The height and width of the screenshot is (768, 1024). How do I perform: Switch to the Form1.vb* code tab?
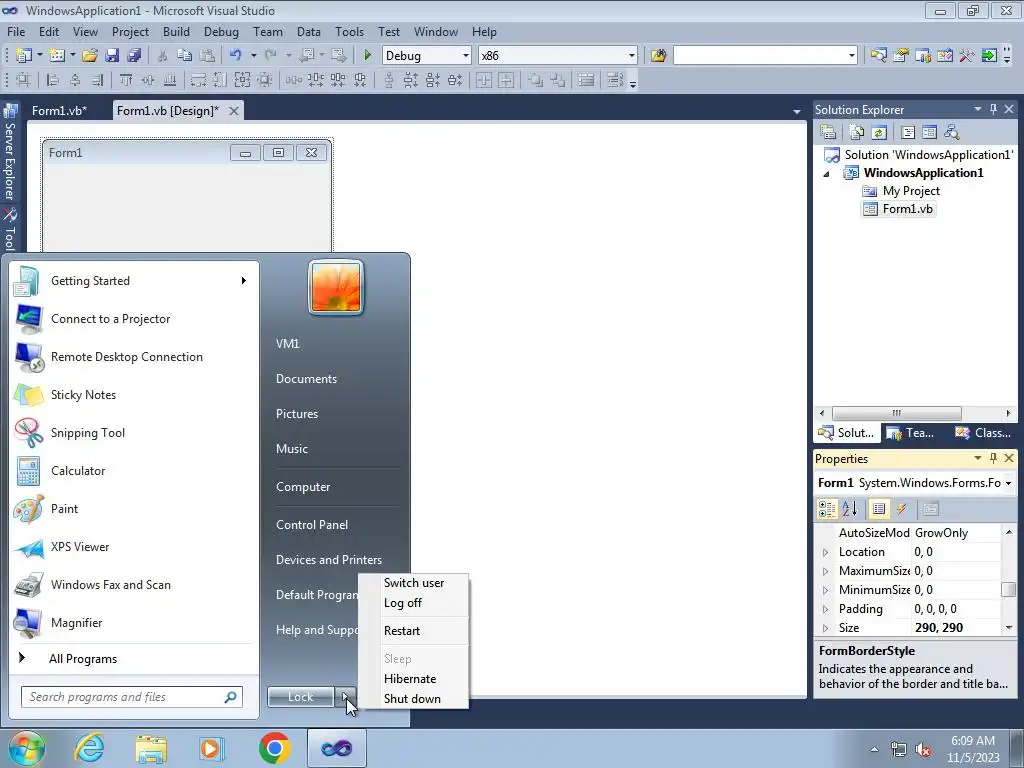tap(59, 111)
